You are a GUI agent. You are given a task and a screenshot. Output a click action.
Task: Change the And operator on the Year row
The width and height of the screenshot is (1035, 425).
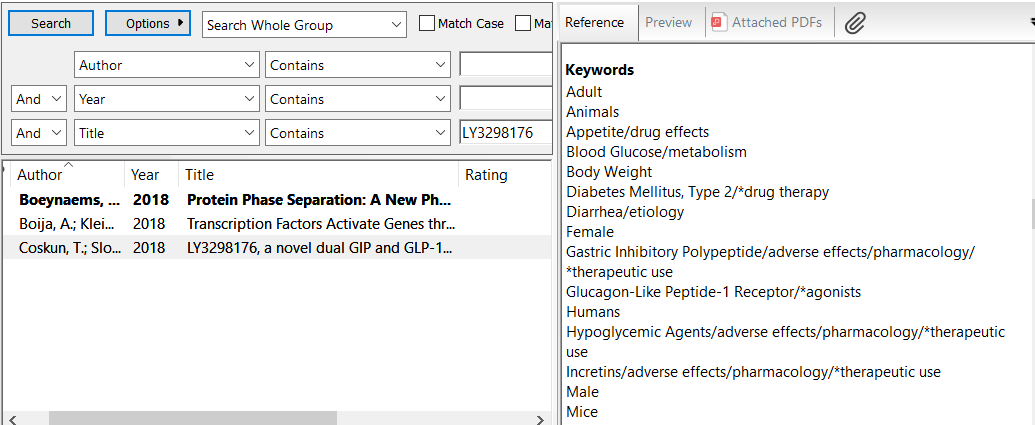39,99
